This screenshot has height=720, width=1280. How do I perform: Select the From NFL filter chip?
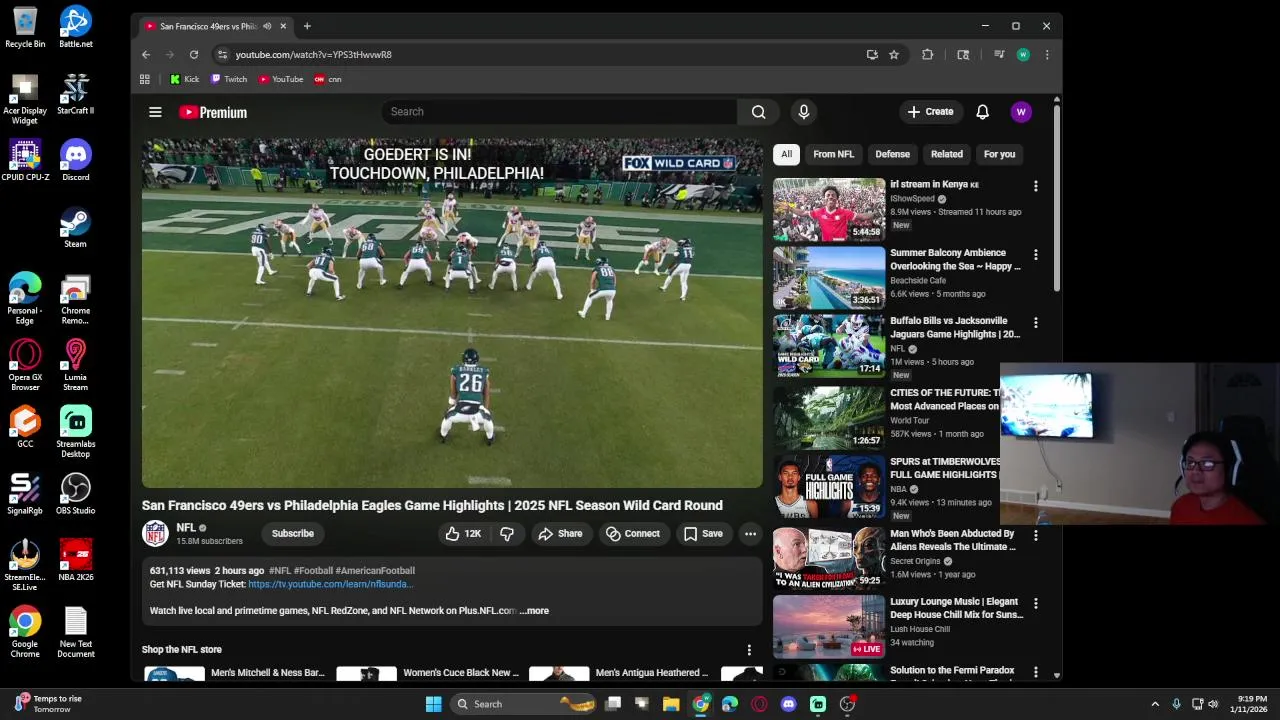(x=833, y=154)
